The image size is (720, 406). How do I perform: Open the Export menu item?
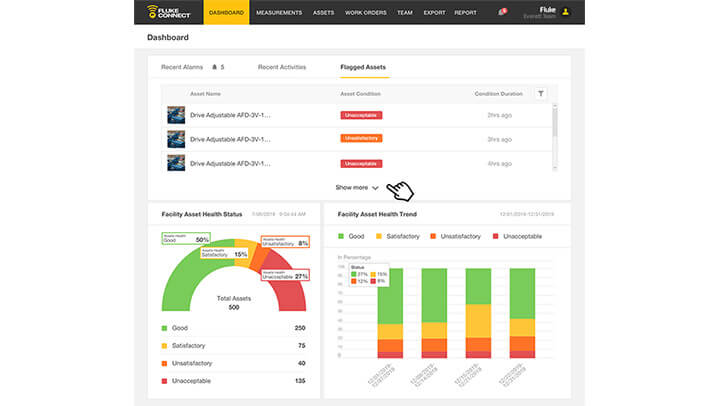tap(434, 13)
